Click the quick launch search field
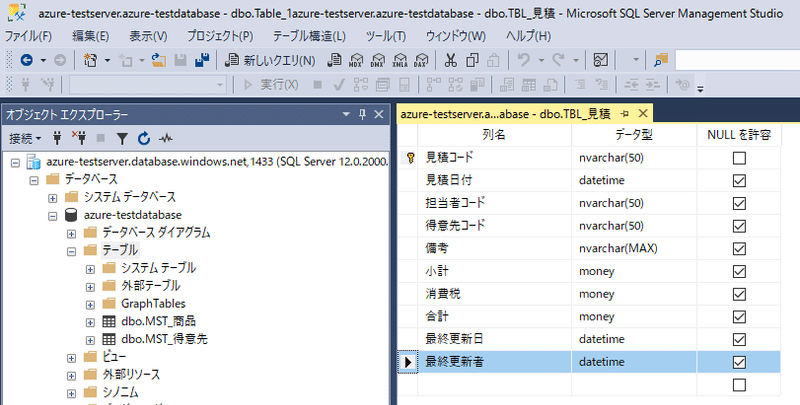 point(737,60)
